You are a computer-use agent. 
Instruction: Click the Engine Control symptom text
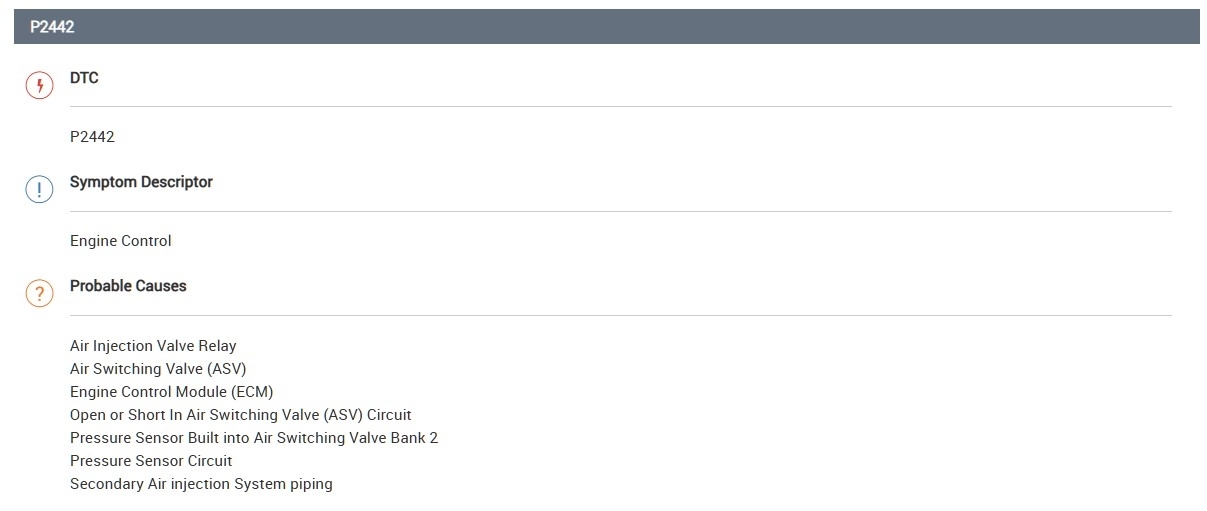tap(120, 241)
